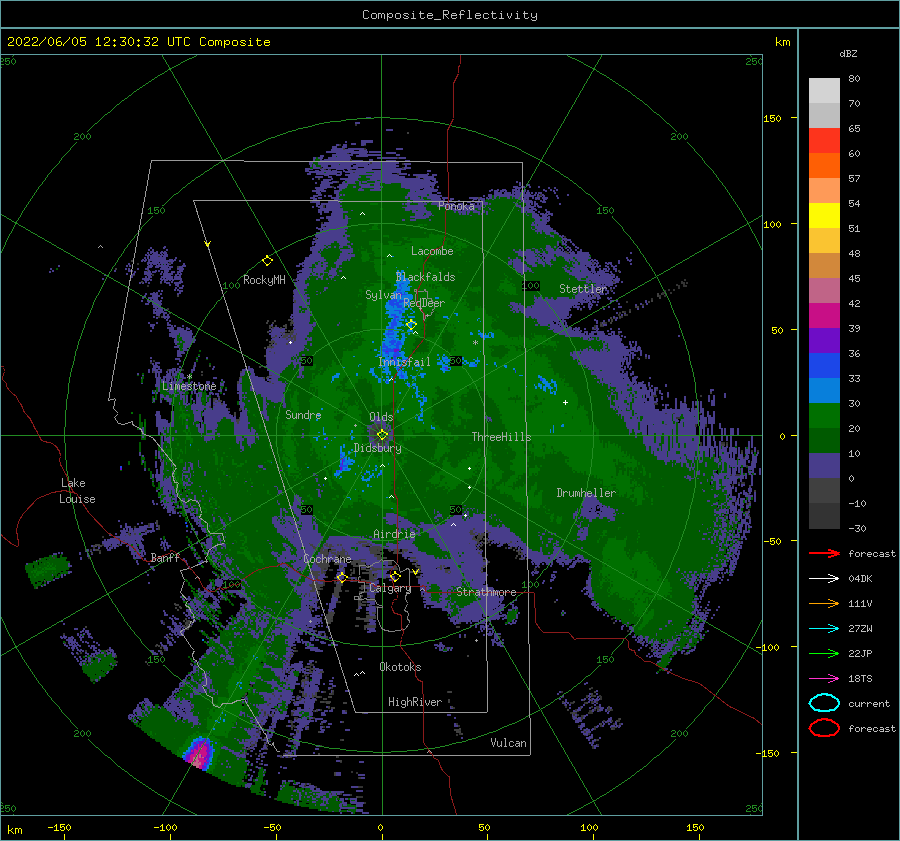Screen dimensions: 900x841
Task: Select the purple 10 dBZ legend swatch
Action: pos(824,466)
